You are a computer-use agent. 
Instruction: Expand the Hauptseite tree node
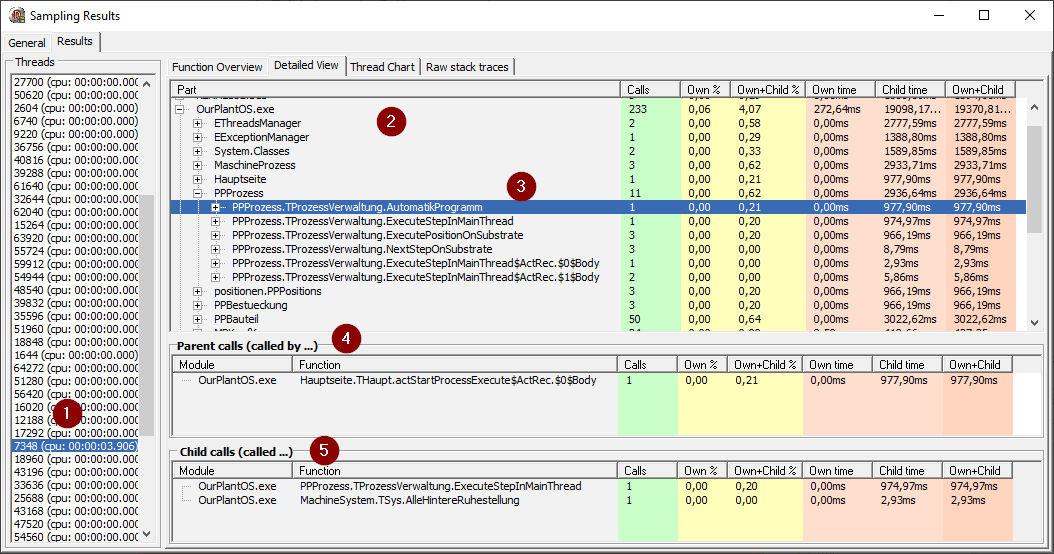click(198, 179)
